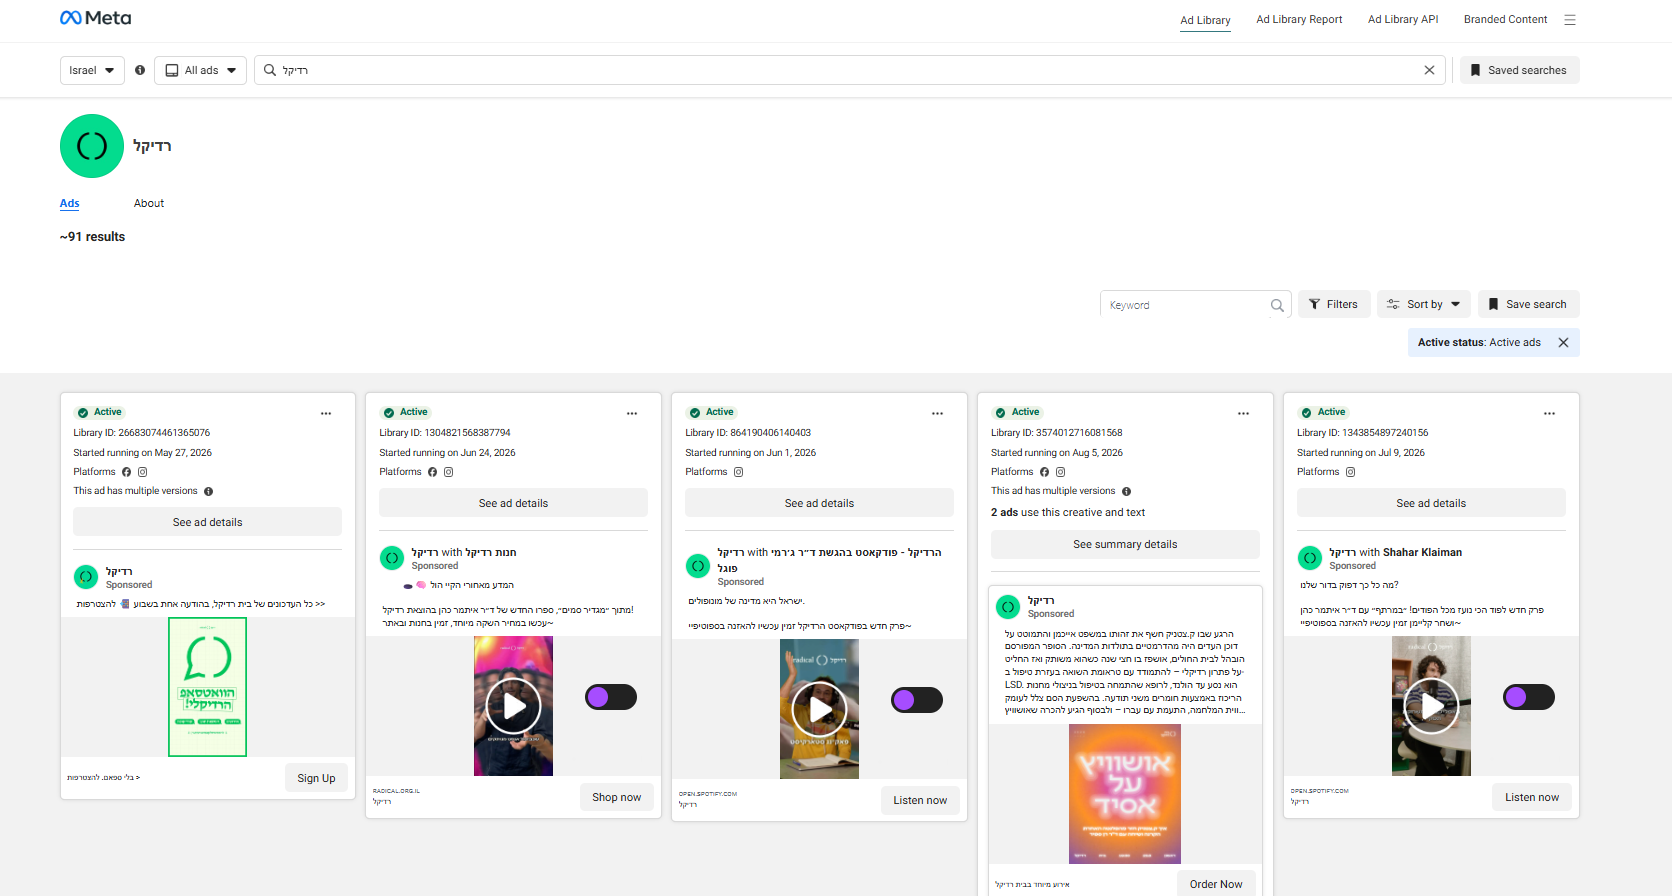Screen dimensions: 1672x896
Task: Open the Filters panel
Action: point(1333,304)
